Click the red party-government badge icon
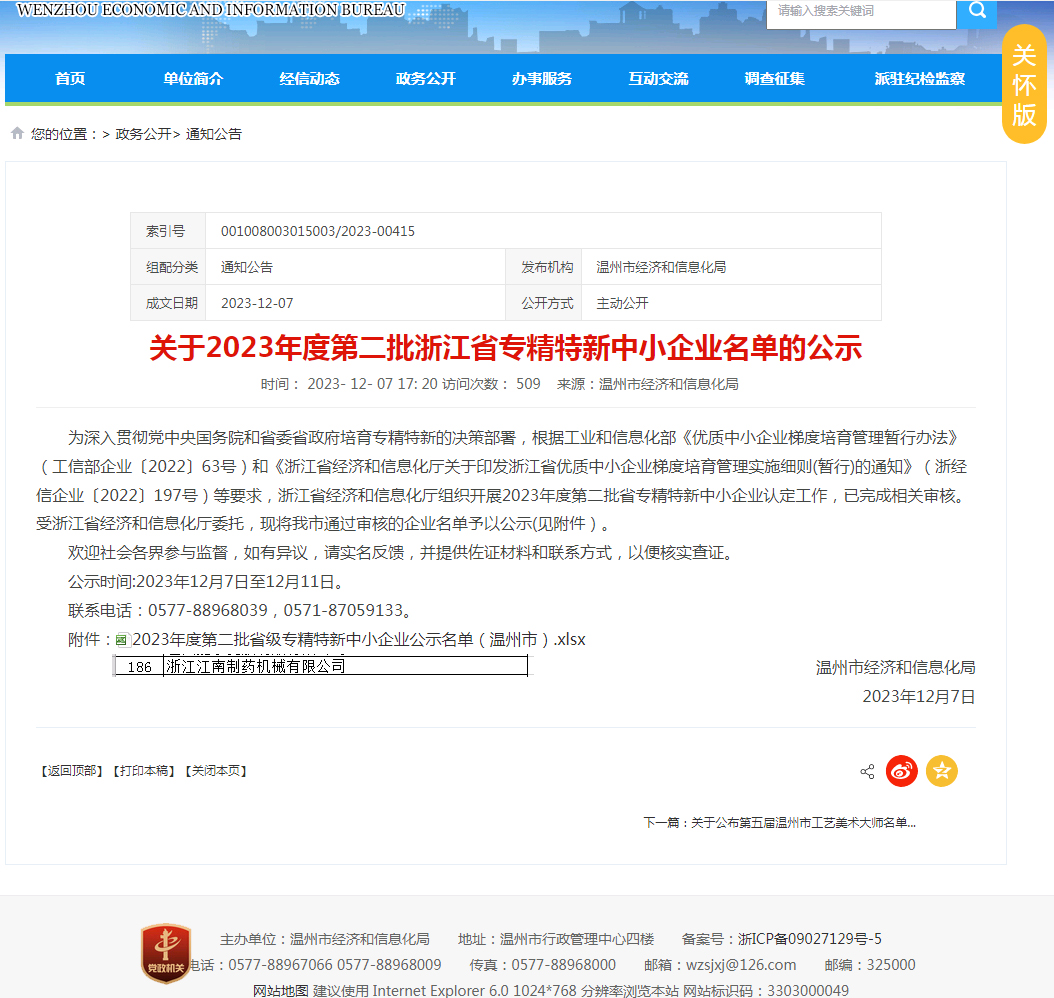1054x998 pixels. click(165, 953)
